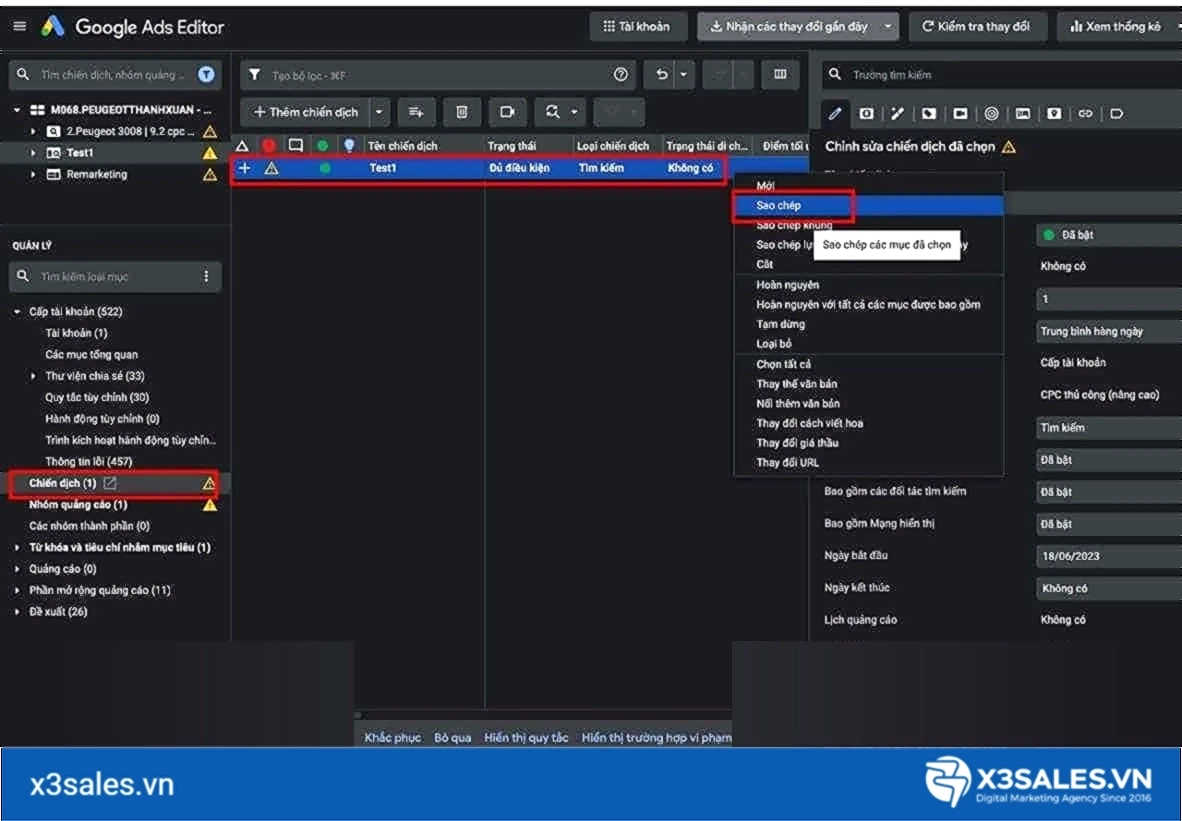The width and height of the screenshot is (1182, 821).
Task: Open the hamburger main menu
Action: 20,26
